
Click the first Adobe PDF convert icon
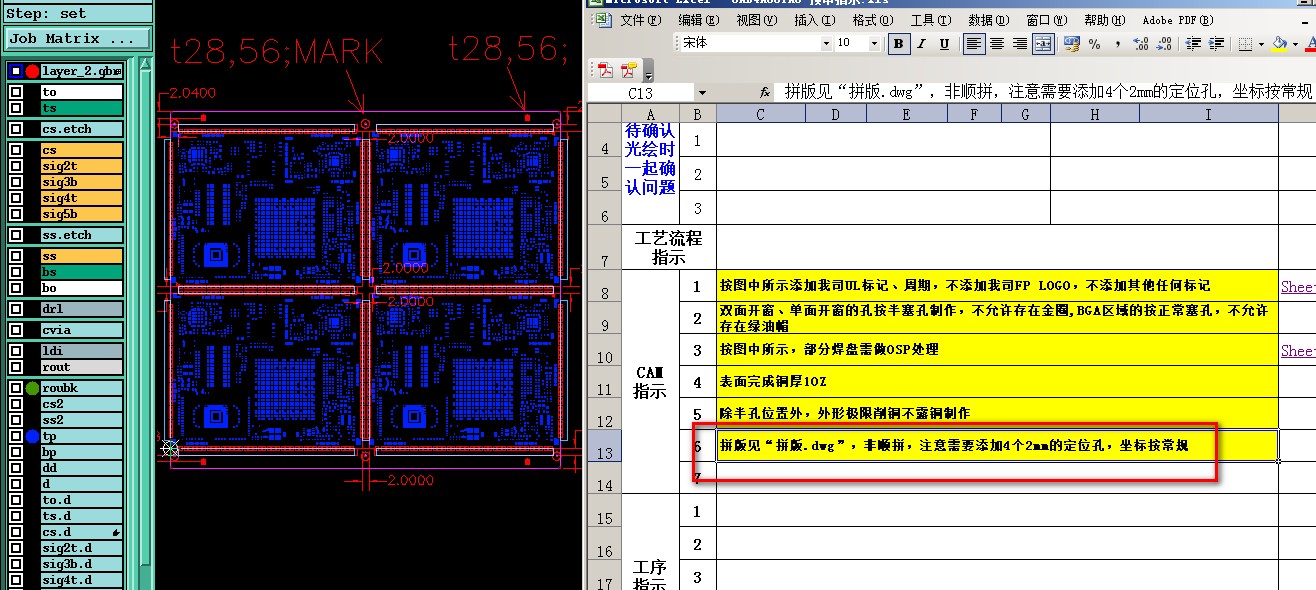coord(605,70)
